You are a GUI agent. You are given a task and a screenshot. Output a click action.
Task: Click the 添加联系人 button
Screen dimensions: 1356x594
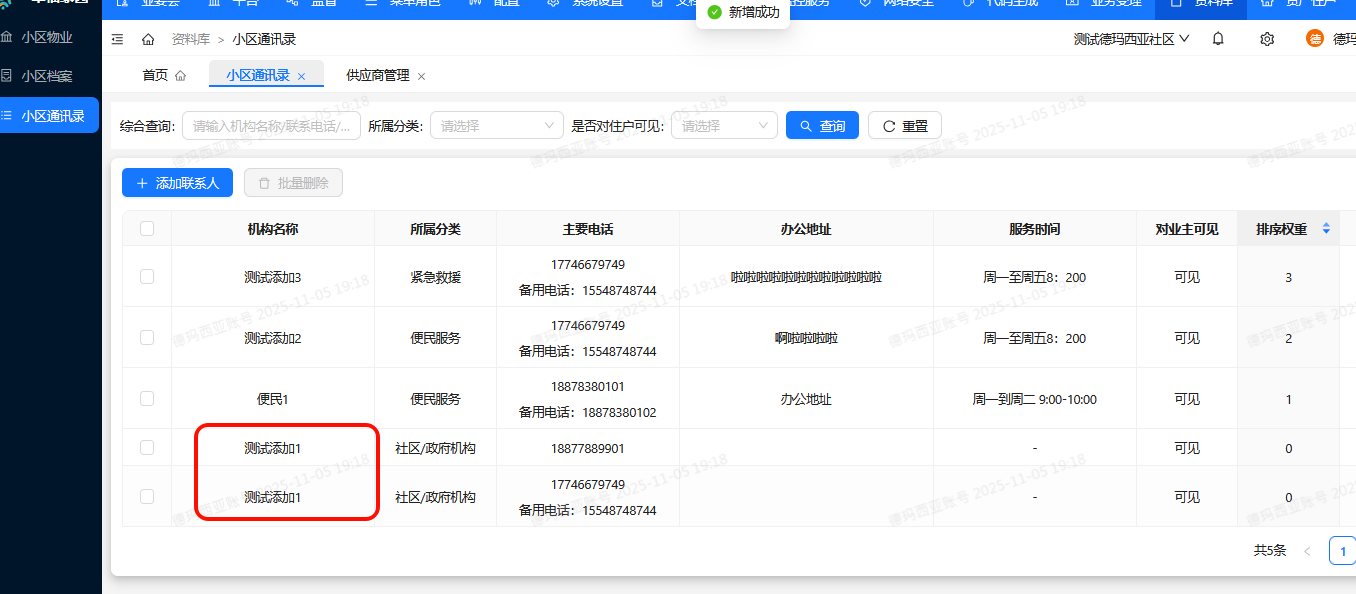point(177,183)
